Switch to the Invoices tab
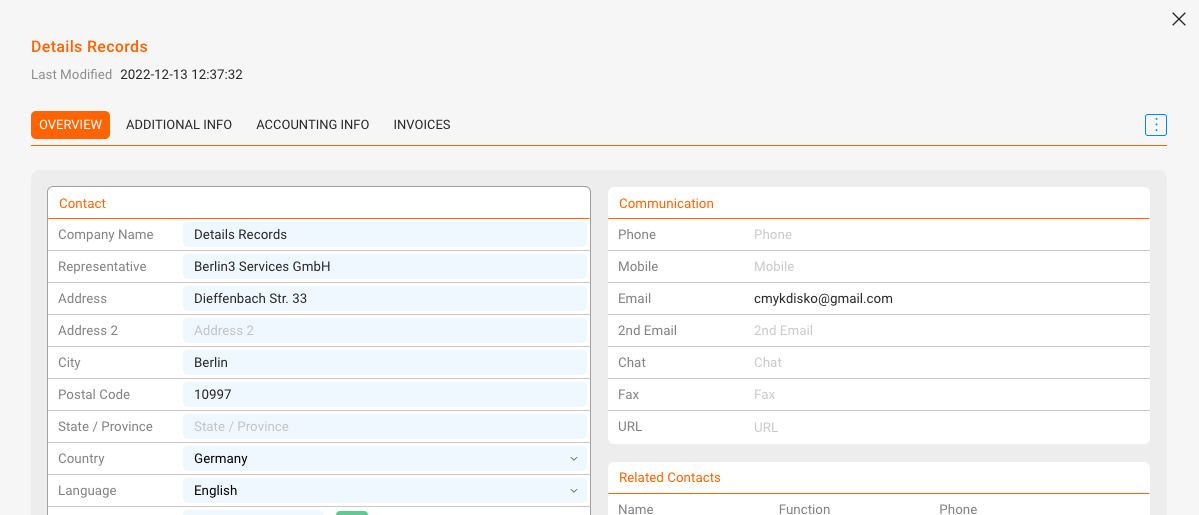The width and height of the screenshot is (1199, 515). (422, 125)
